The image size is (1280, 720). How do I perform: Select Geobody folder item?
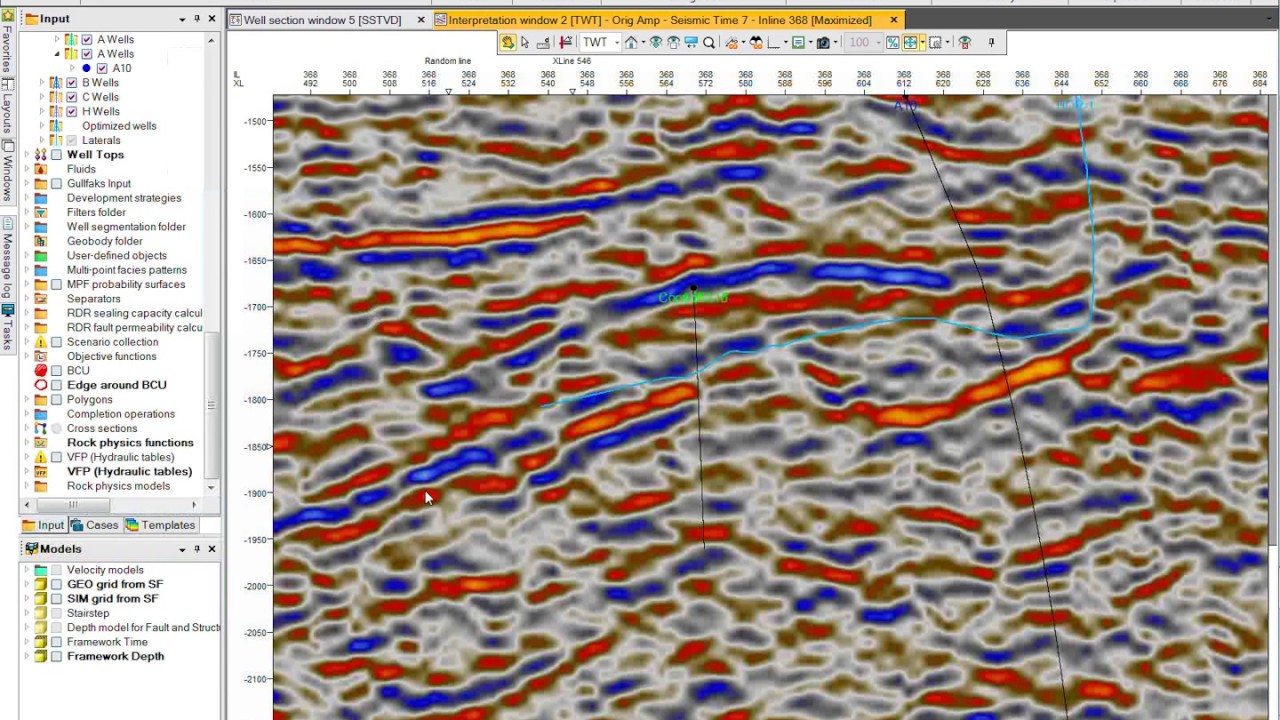click(104, 241)
